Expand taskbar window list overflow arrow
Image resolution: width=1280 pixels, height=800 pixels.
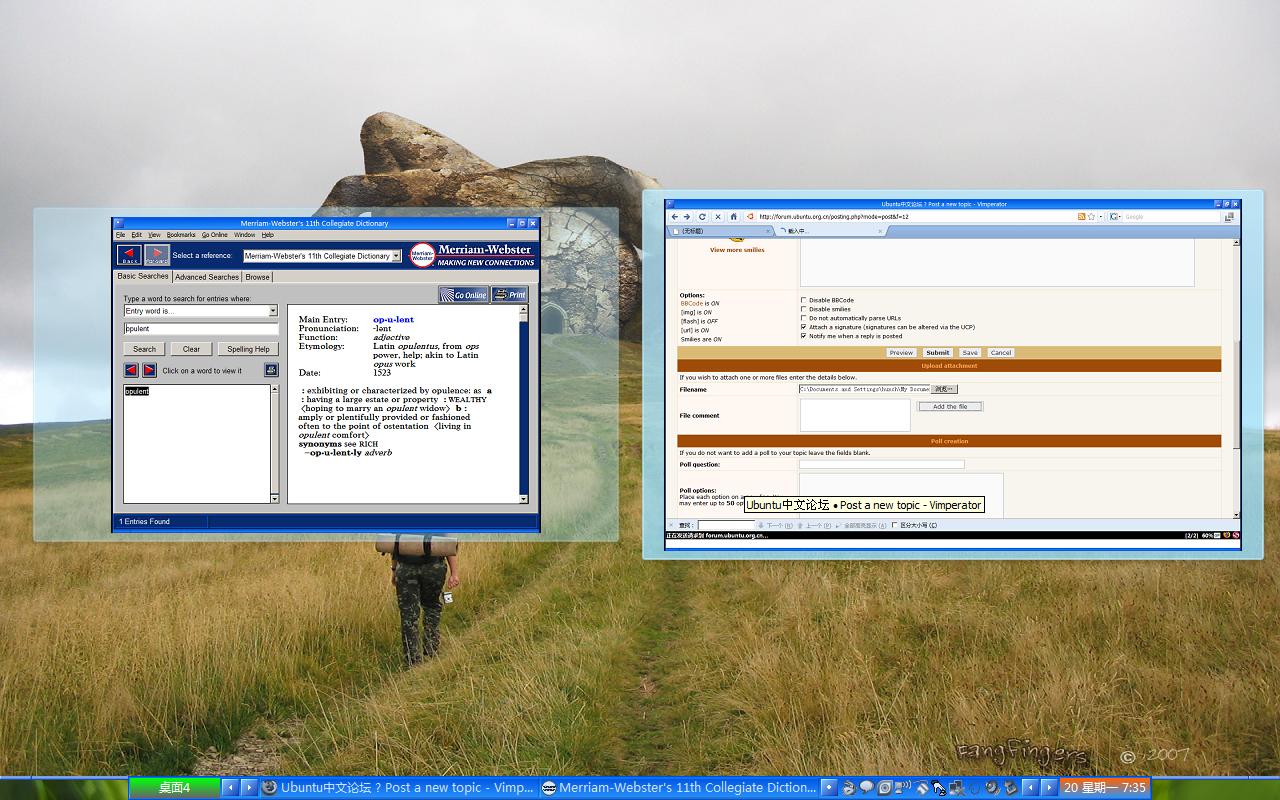[x=828, y=788]
